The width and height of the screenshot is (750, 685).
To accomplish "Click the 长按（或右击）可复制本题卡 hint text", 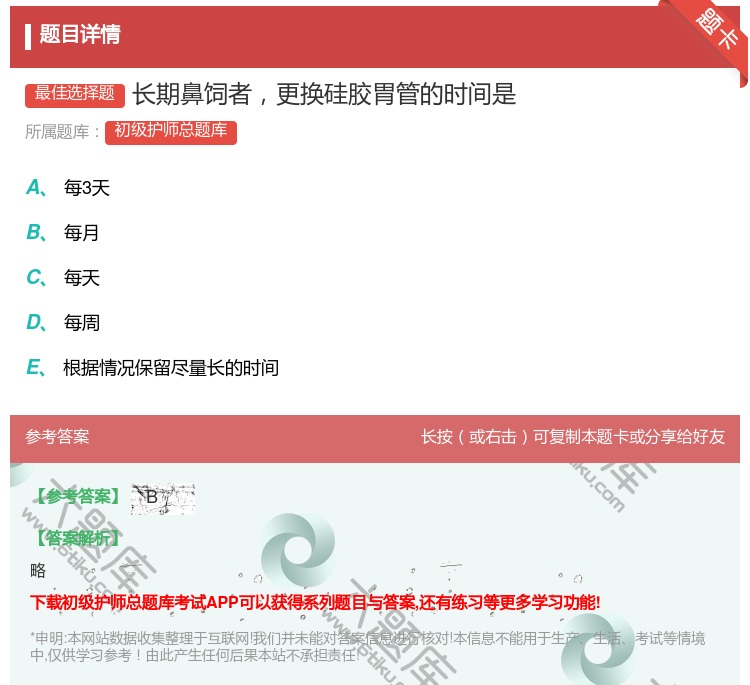I will [x=572, y=437].
